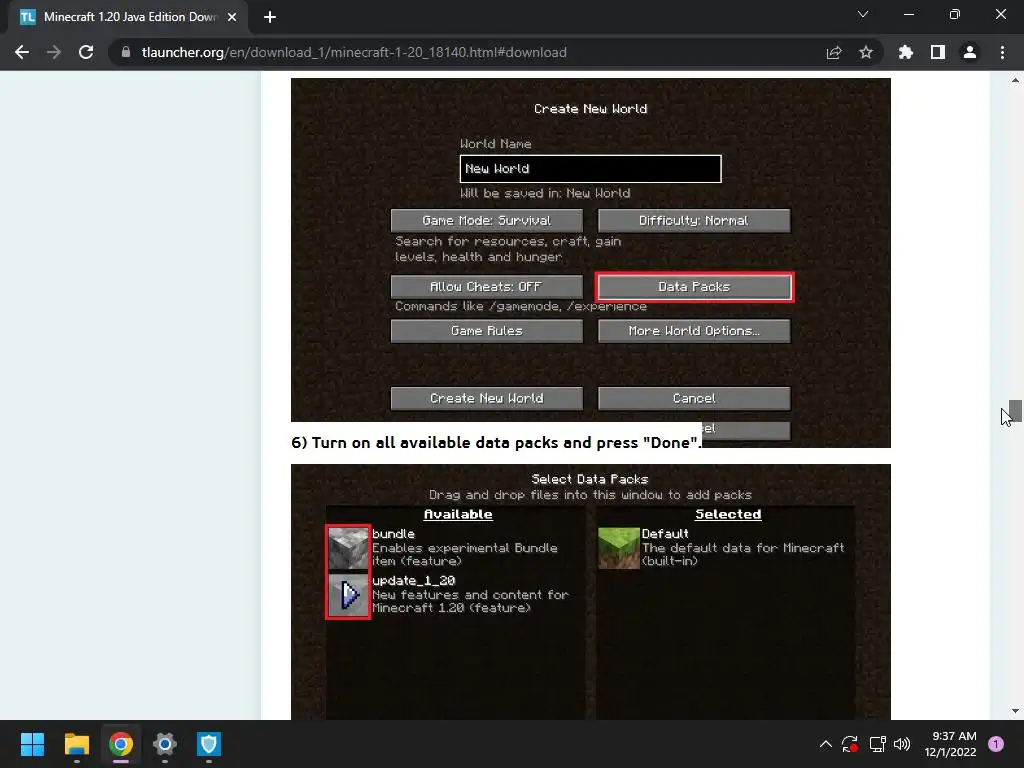Go back to the previous page

pos(22,52)
